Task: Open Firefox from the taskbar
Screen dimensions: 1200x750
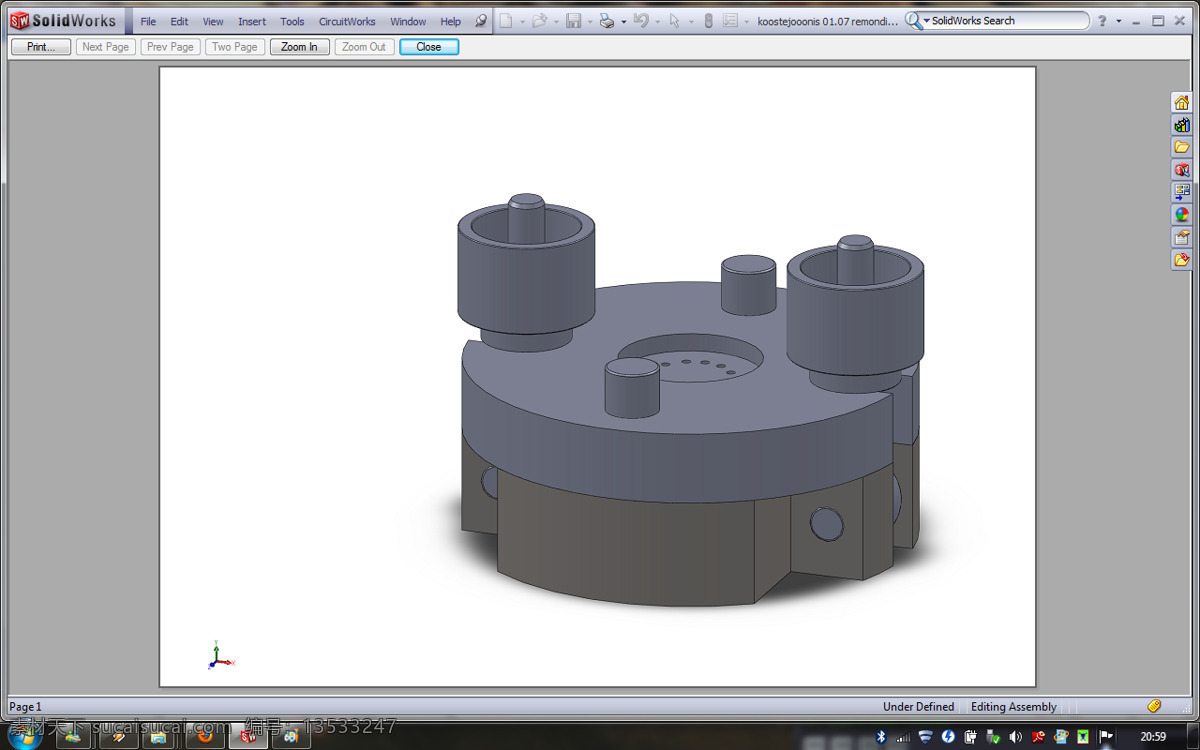Action: (x=205, y=736)
